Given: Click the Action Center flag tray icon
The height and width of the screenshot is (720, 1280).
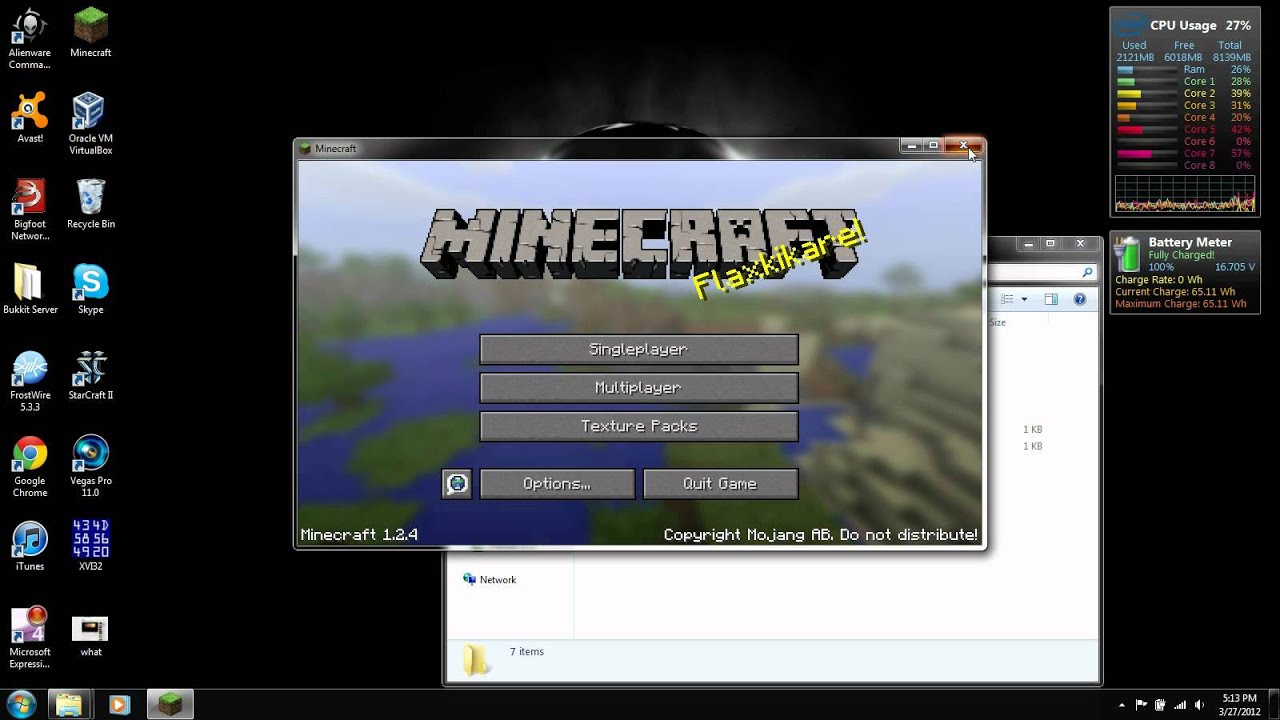Looking at the screenshot, I should [1141, 705].
